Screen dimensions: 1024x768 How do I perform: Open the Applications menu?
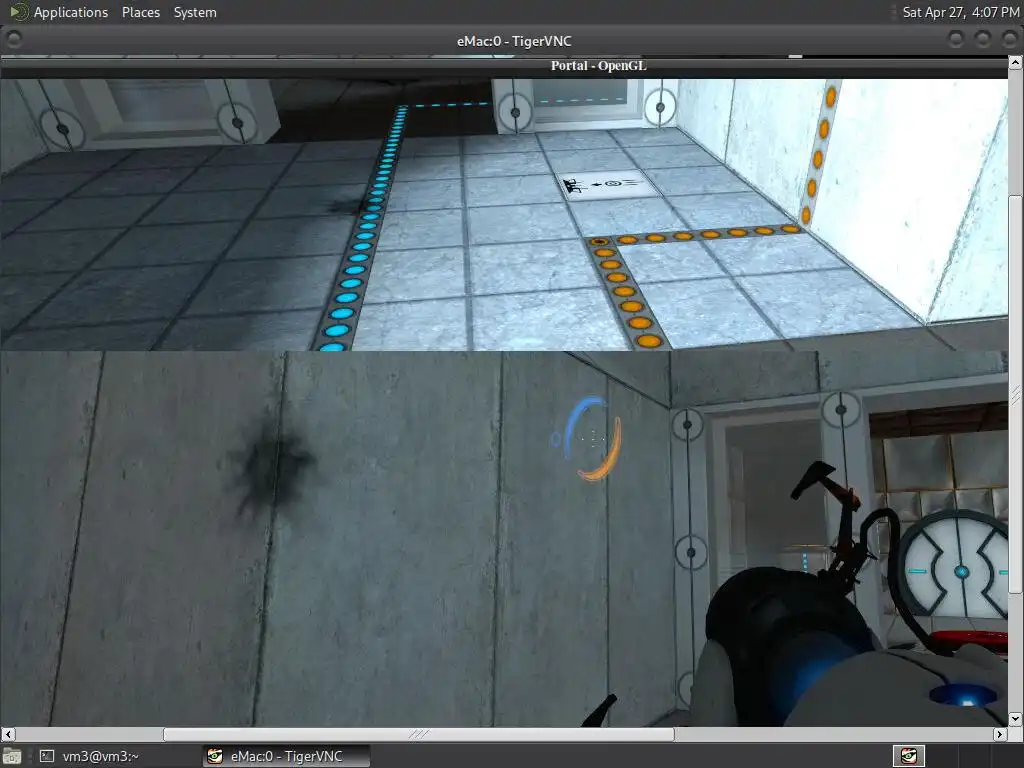click(x=71, y=12)
